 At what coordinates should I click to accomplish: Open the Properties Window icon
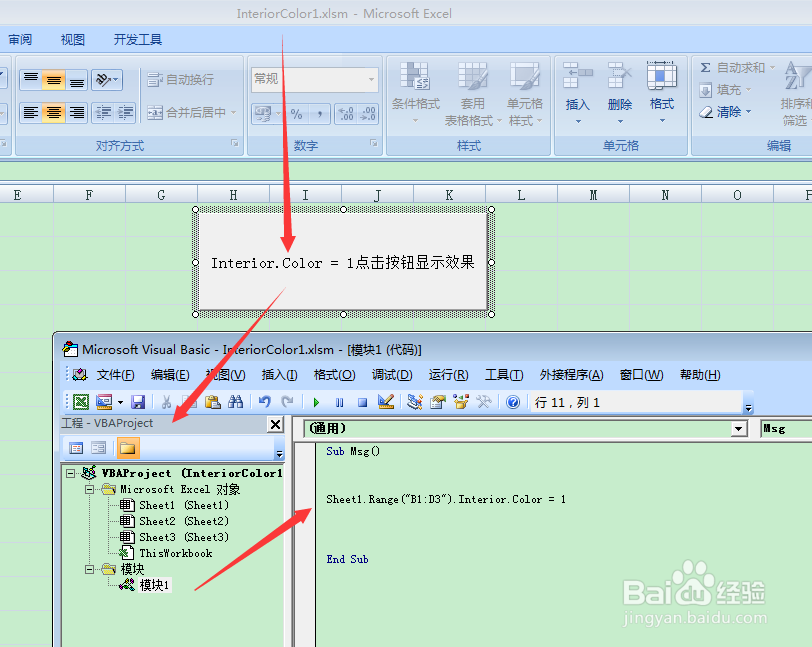[438, 402]
